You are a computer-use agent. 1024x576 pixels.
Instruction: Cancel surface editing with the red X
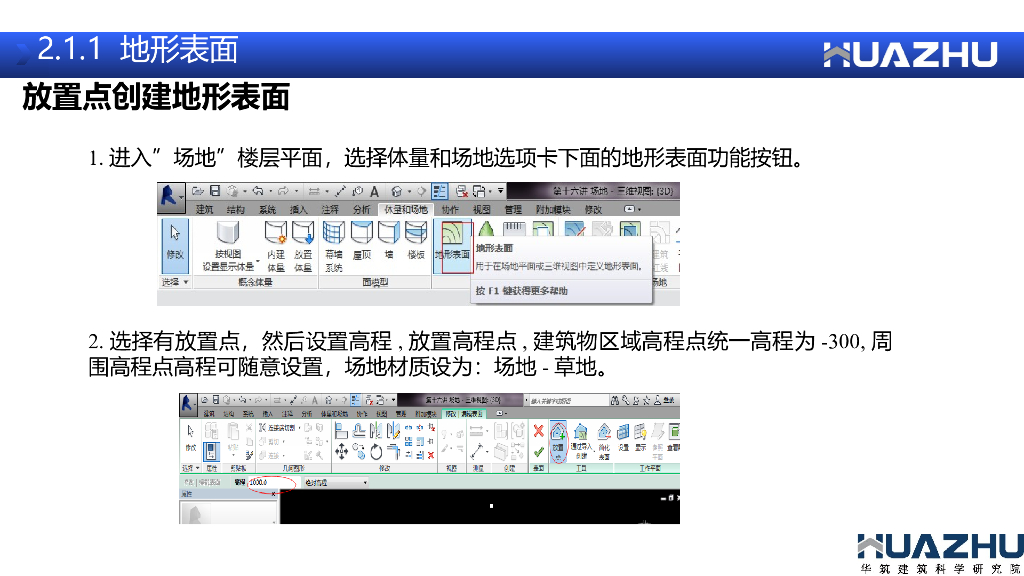coord(539,431)
